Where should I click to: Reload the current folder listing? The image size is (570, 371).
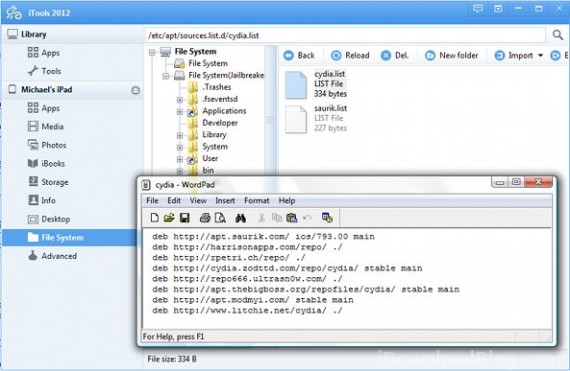point(350,55)
